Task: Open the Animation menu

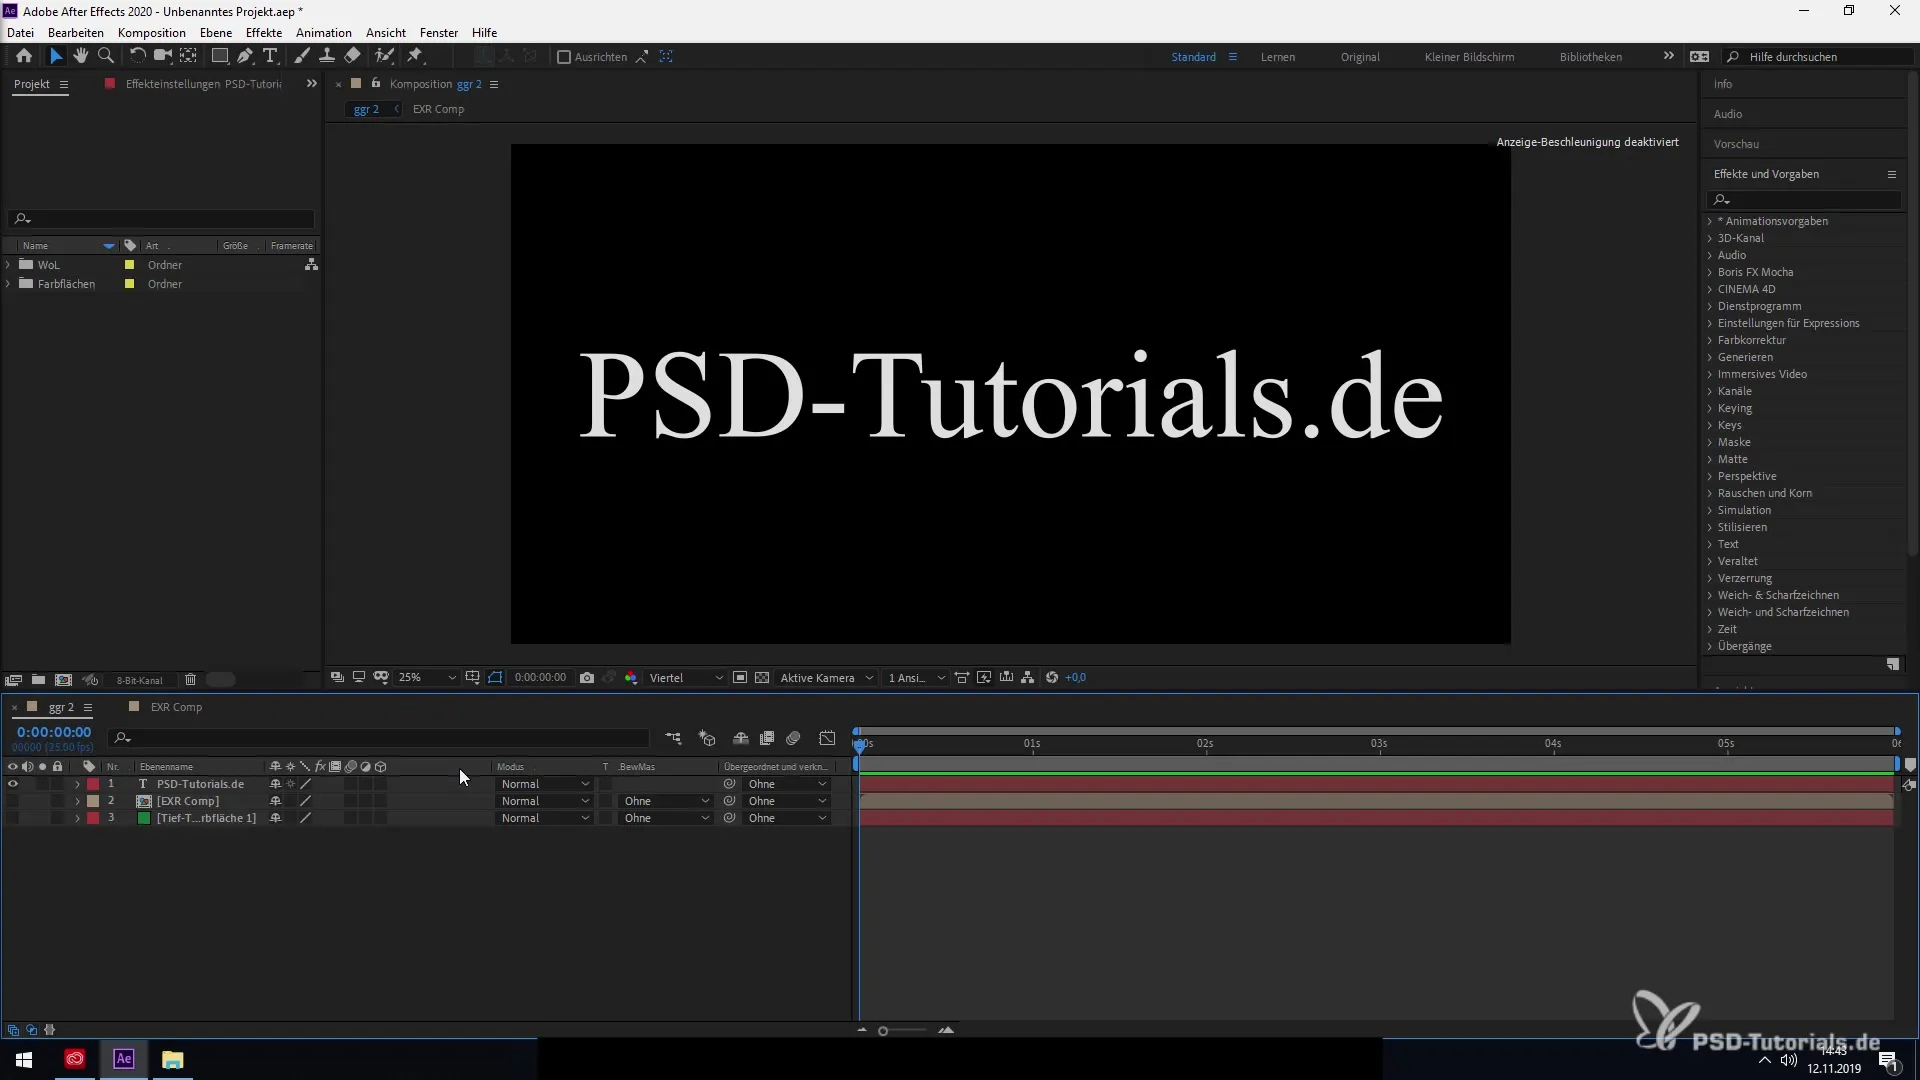Action: point(323,32)
